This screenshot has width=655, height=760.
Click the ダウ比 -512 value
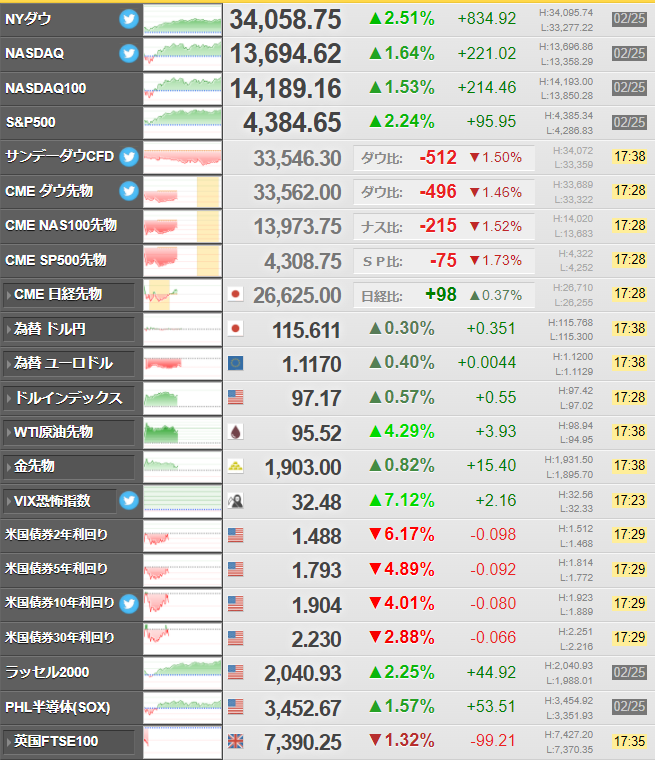[438, 158]
